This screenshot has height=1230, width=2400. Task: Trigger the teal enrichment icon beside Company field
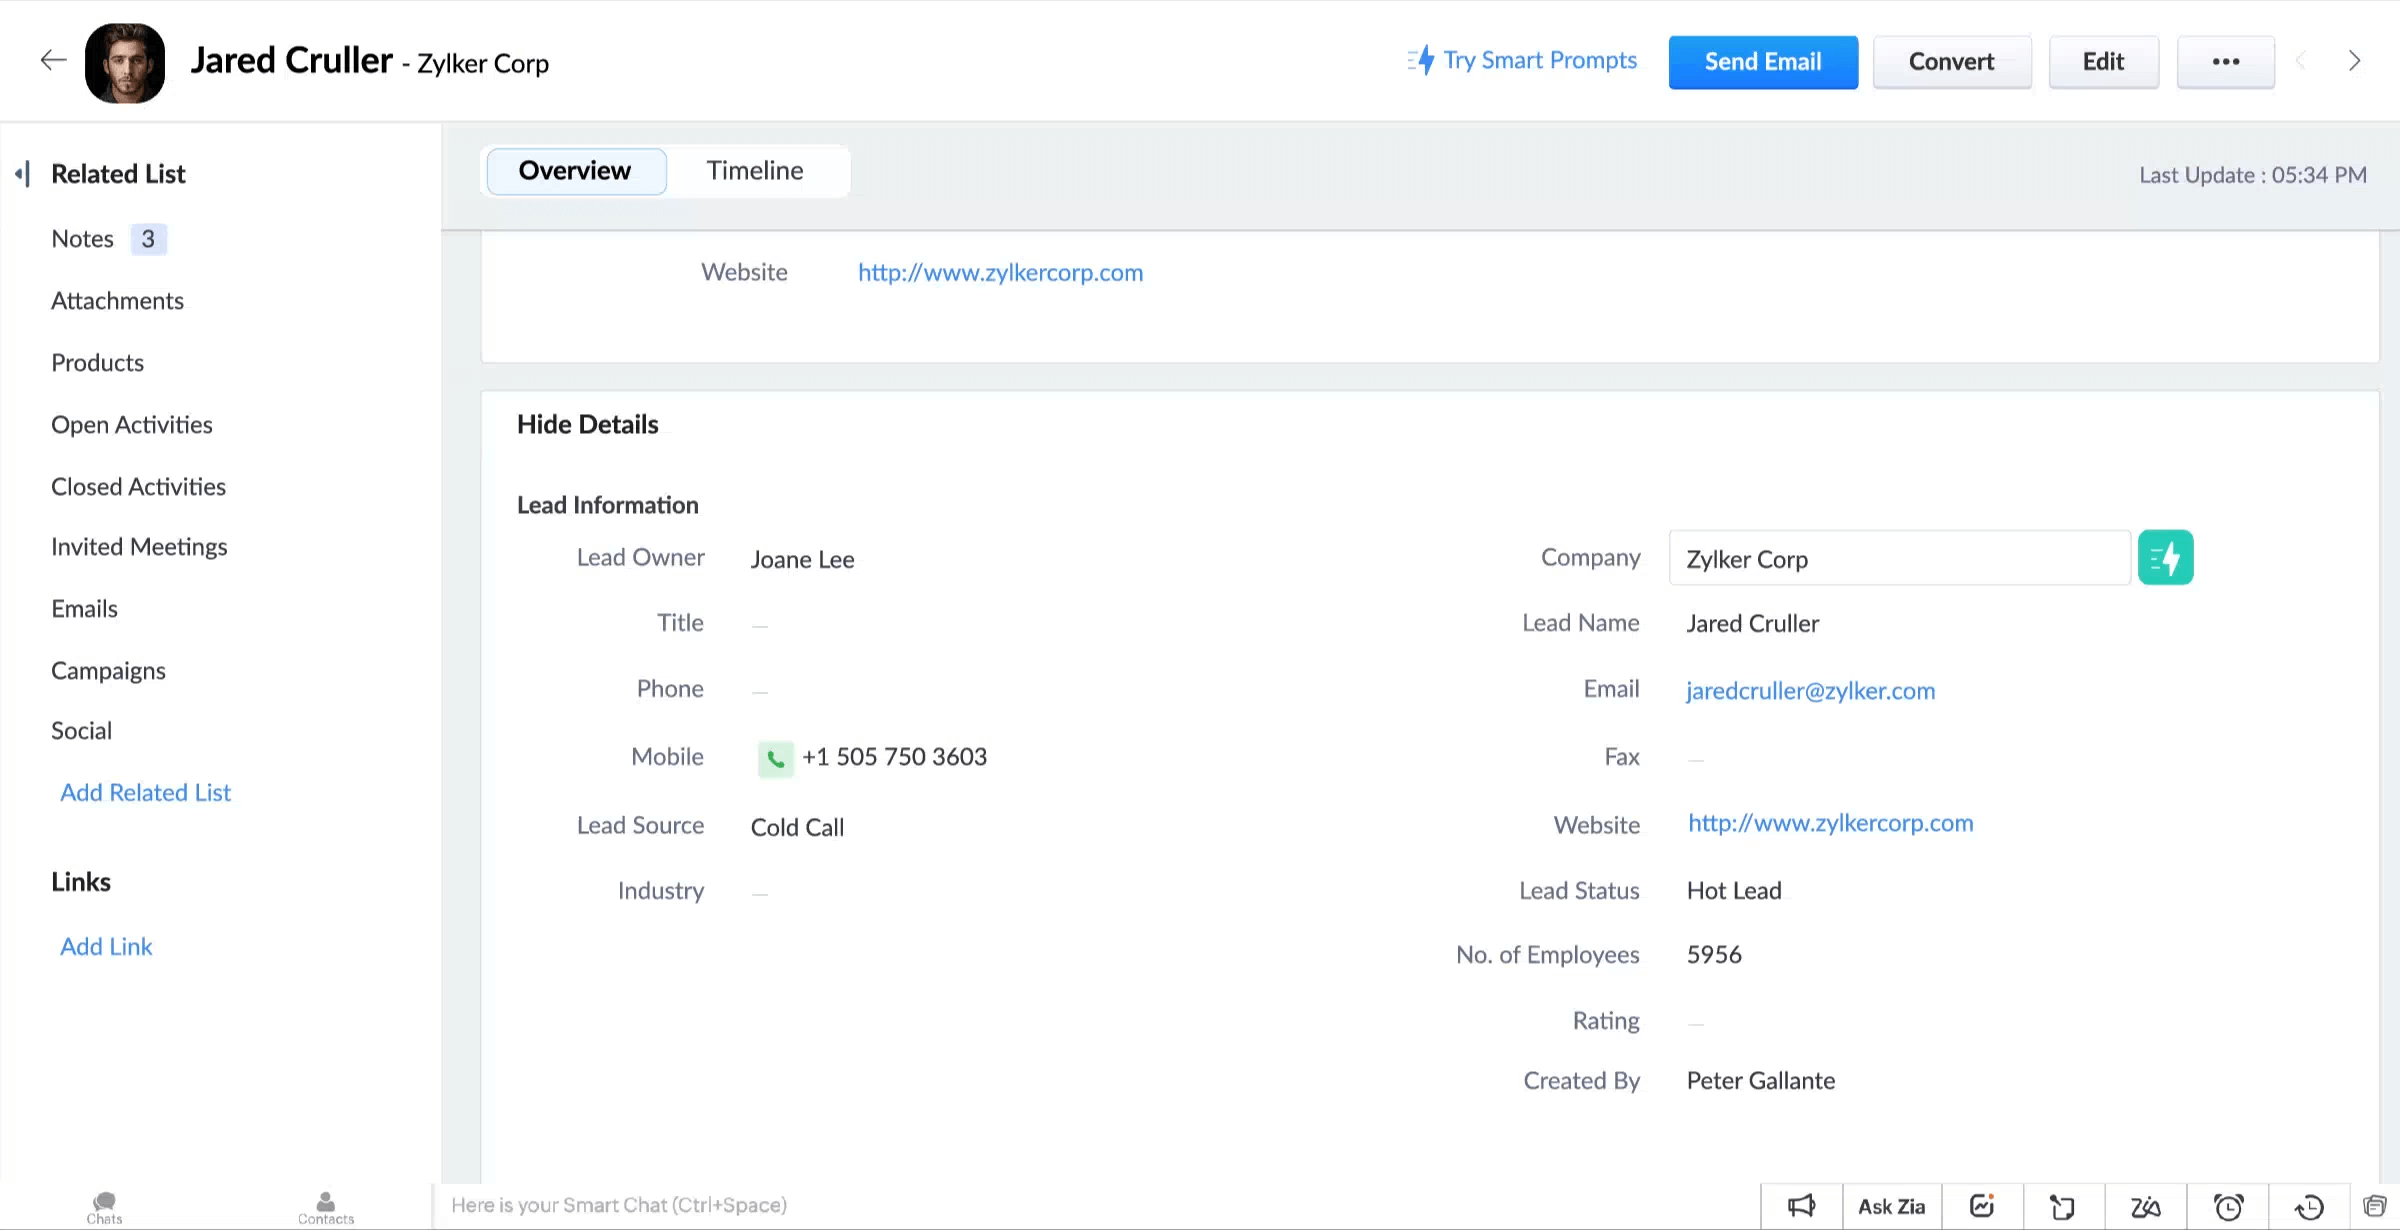(2165, 557)
